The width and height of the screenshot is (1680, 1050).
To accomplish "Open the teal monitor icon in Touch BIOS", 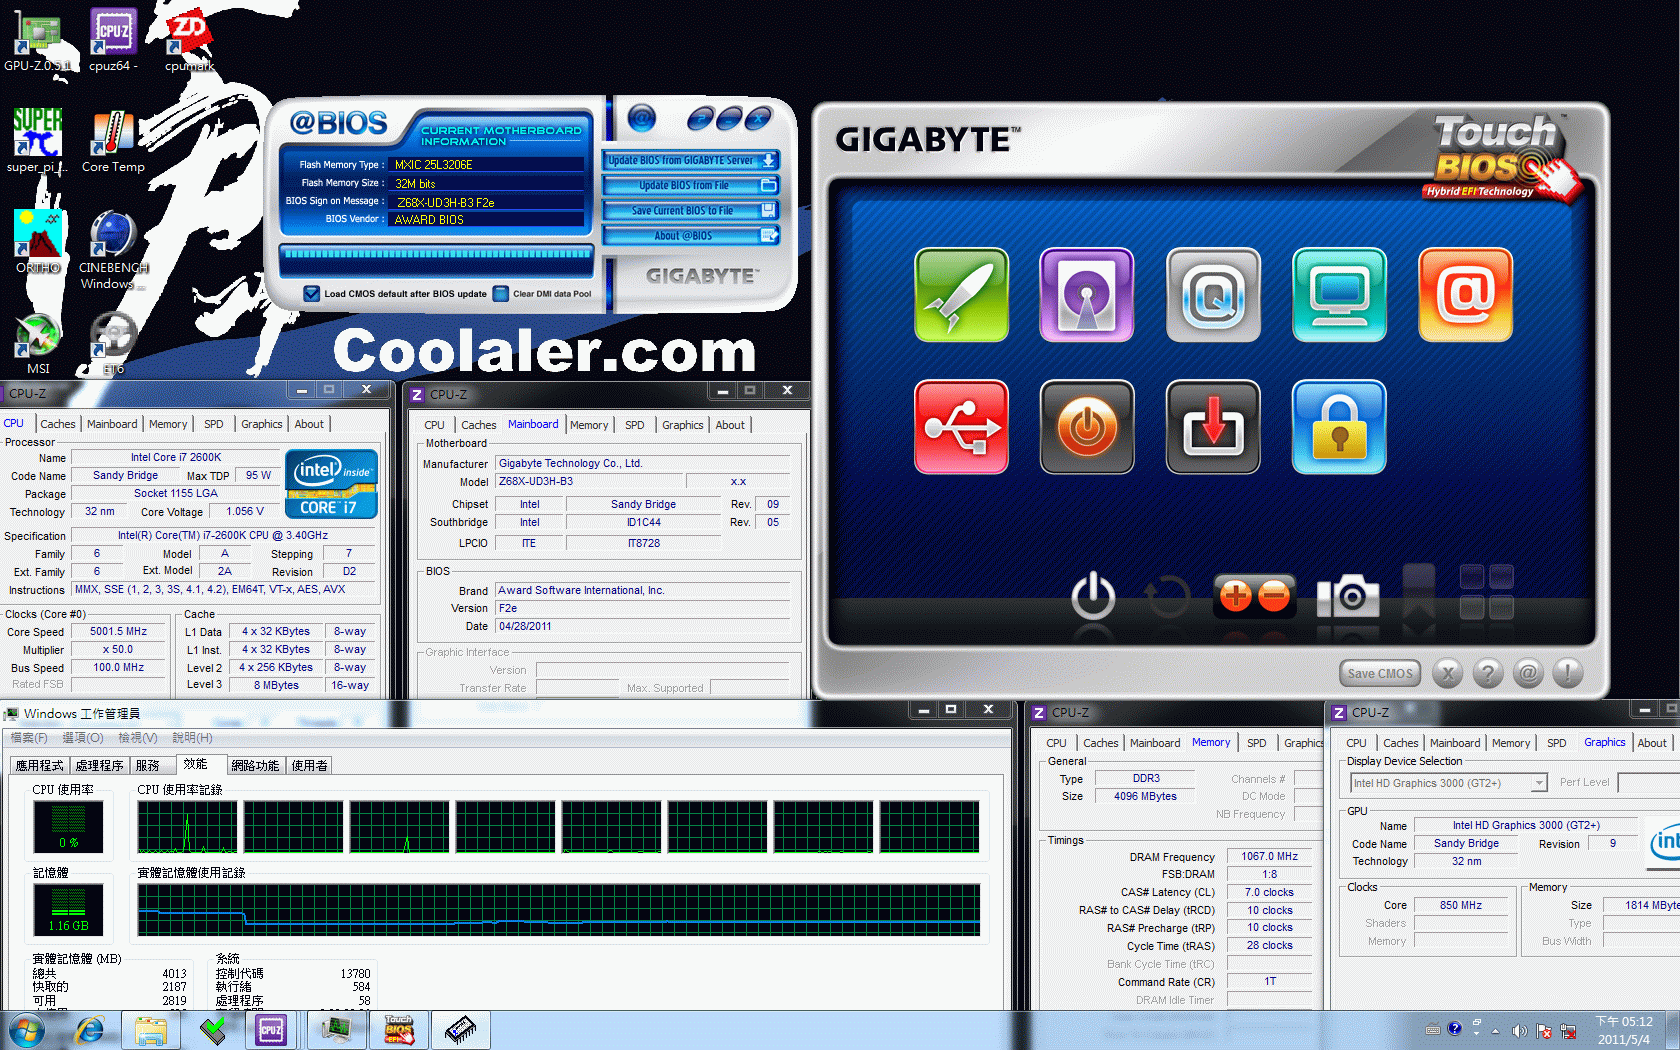I will click(1339, 295).
